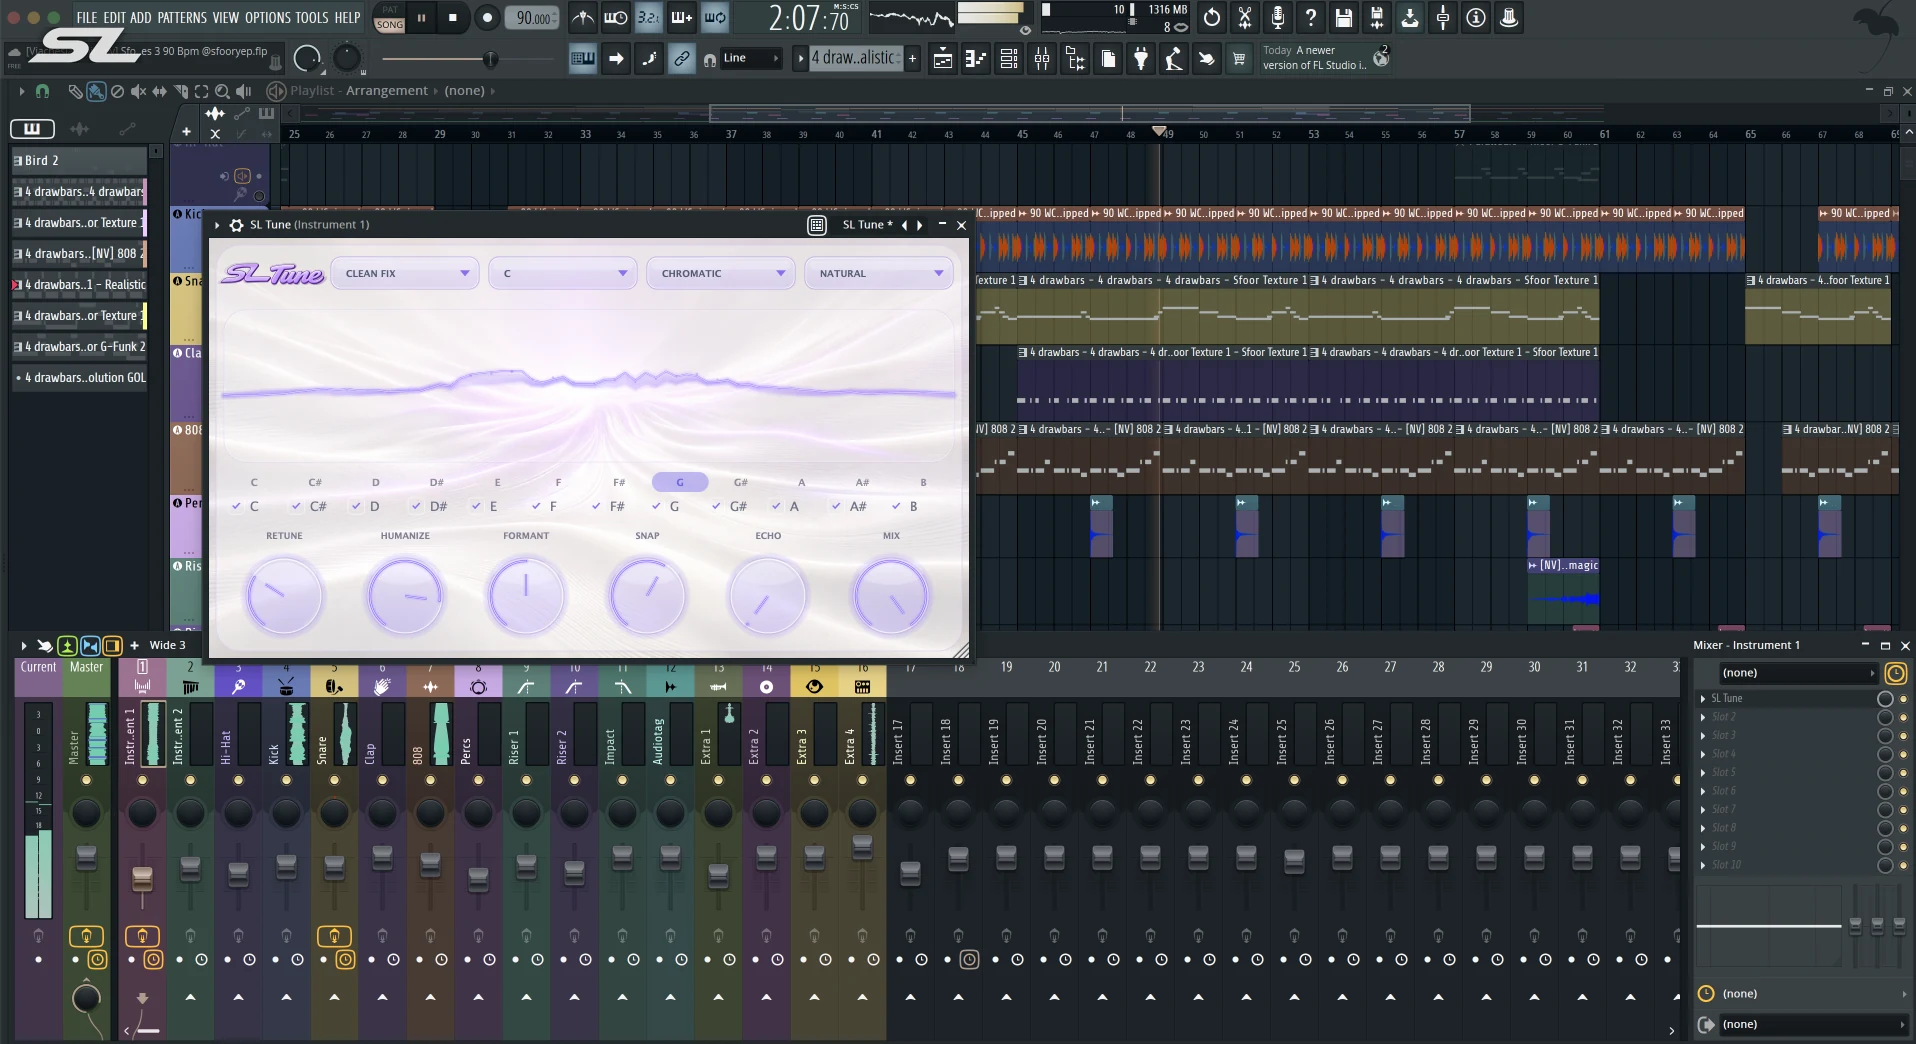Open the Plugin picker plug icon

coord(1141,59)
